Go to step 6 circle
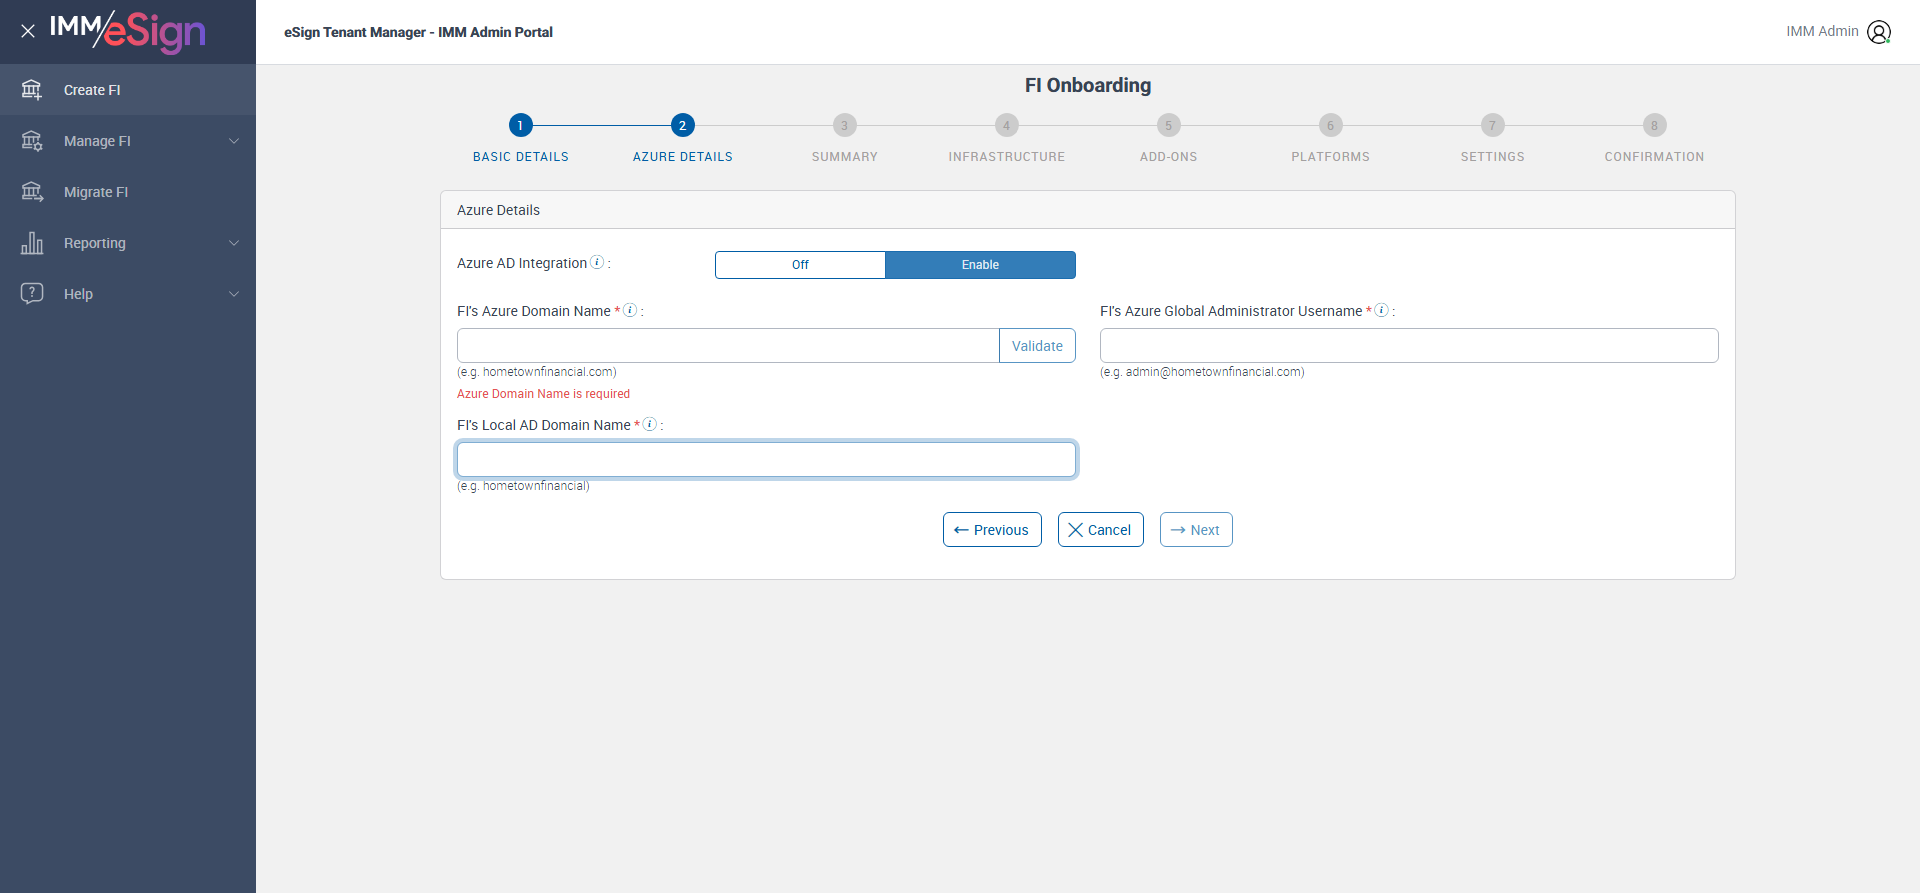The height and width of the screenshot is (893, 1920). pyautogui.click(x=1330, y=125)
